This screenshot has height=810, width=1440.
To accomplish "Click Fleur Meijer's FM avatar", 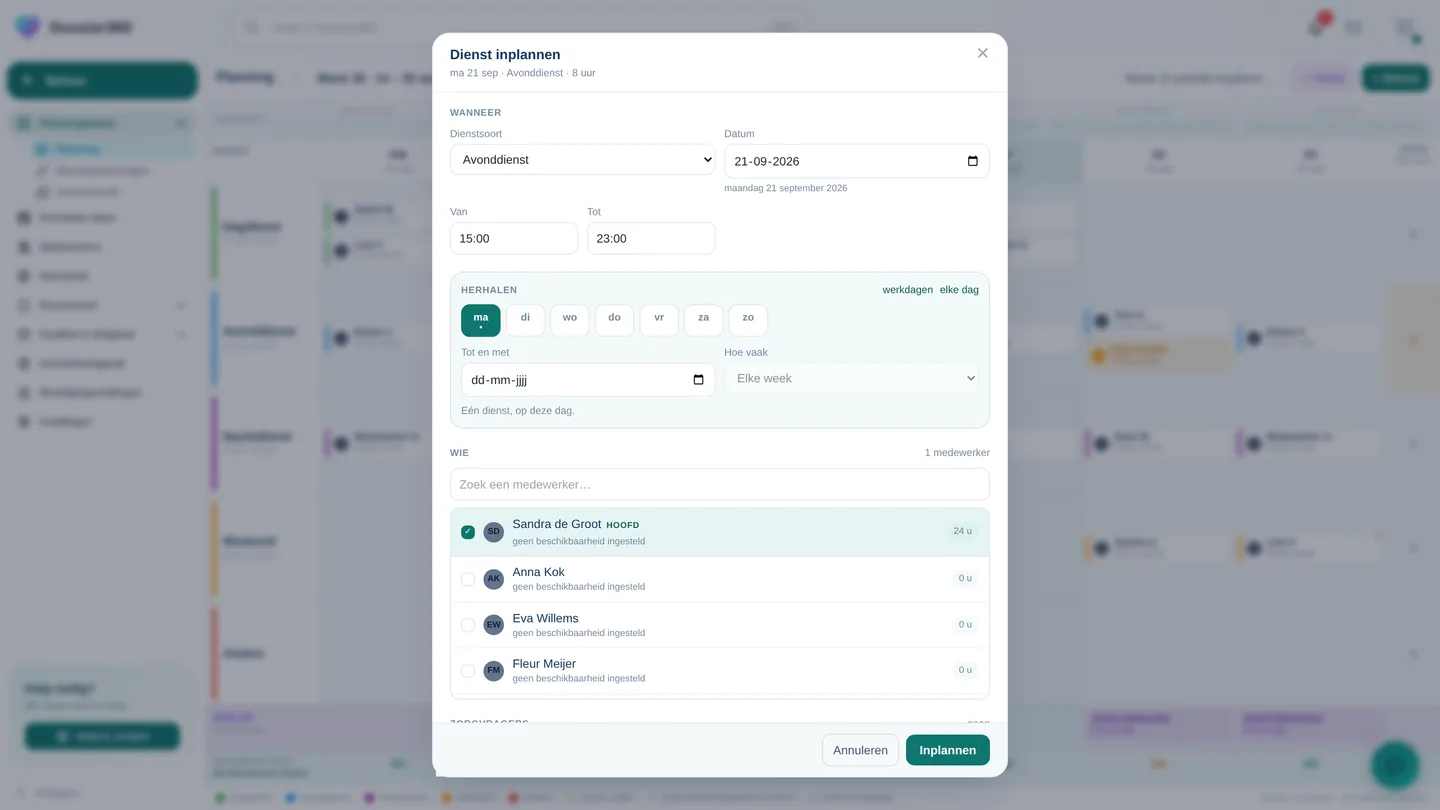I will pos(494,671).
